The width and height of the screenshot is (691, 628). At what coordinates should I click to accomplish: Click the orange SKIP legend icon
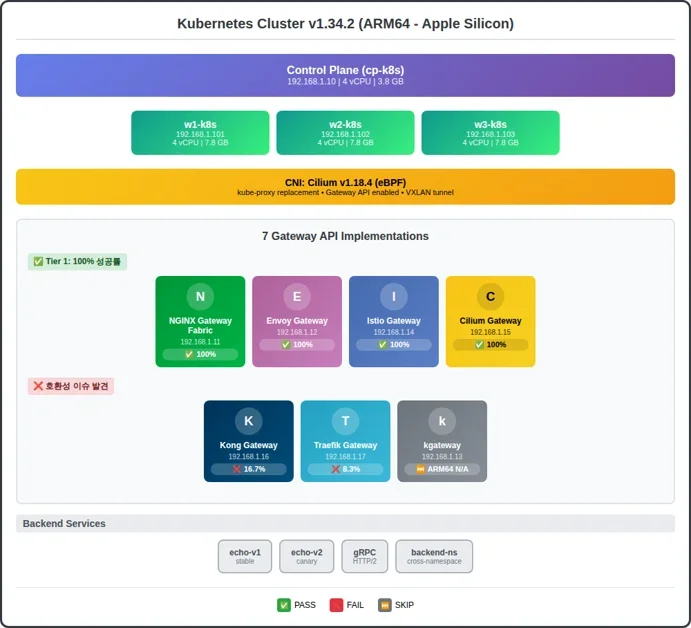[385, 605]
